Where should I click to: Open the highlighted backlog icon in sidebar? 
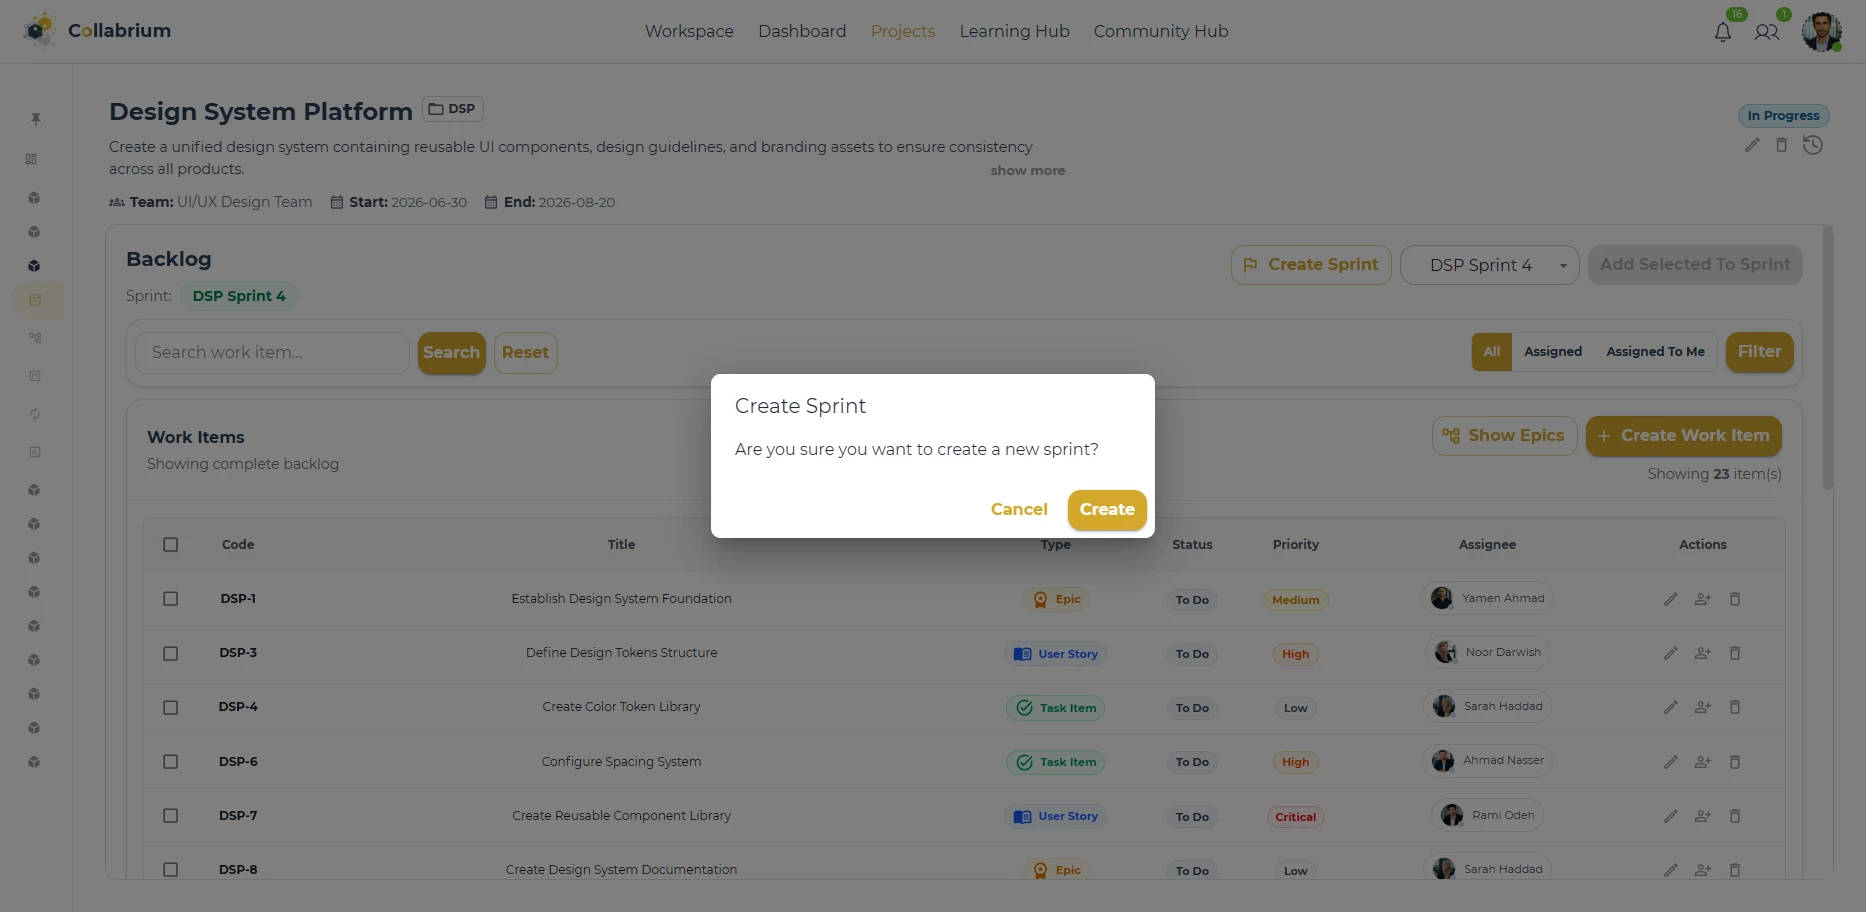[x=36, y=300]
